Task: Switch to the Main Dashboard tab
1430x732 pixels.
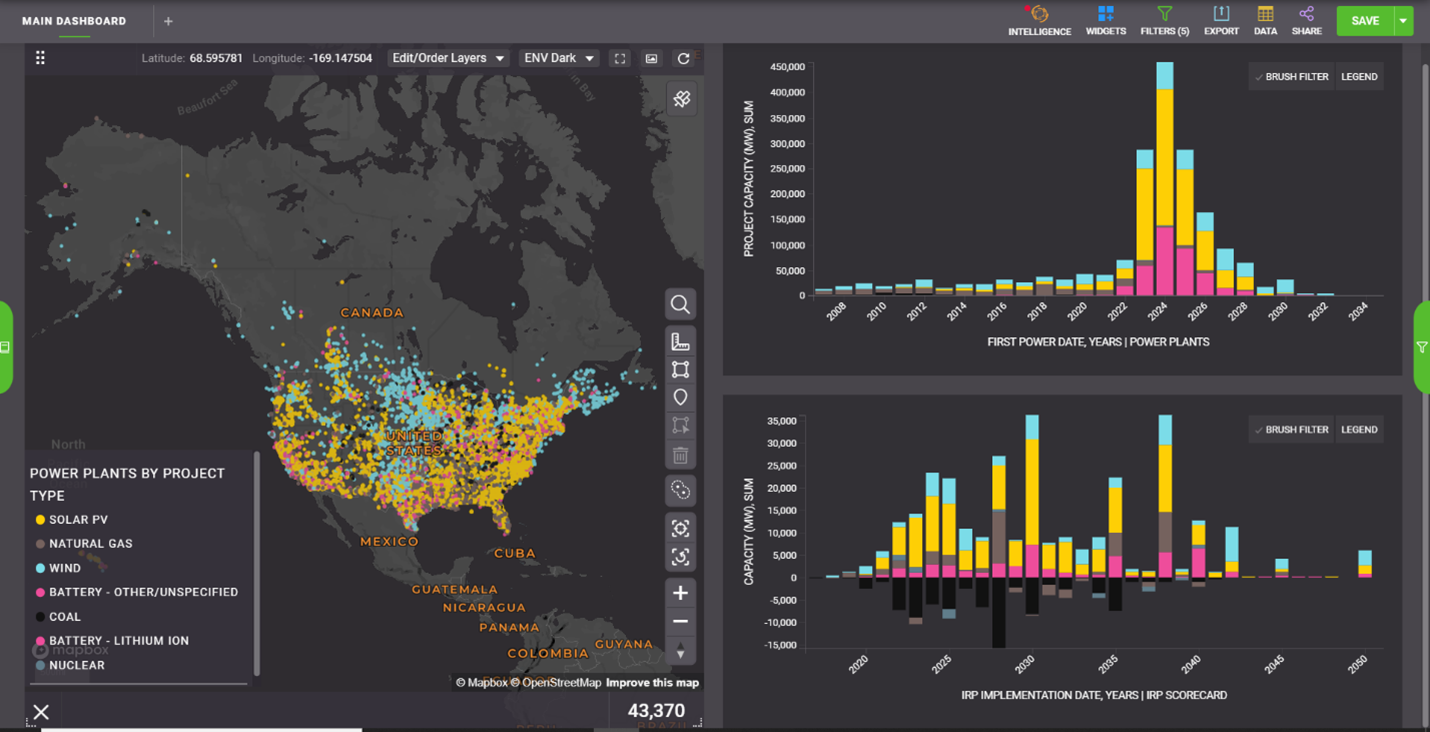Action: point(74,21)
